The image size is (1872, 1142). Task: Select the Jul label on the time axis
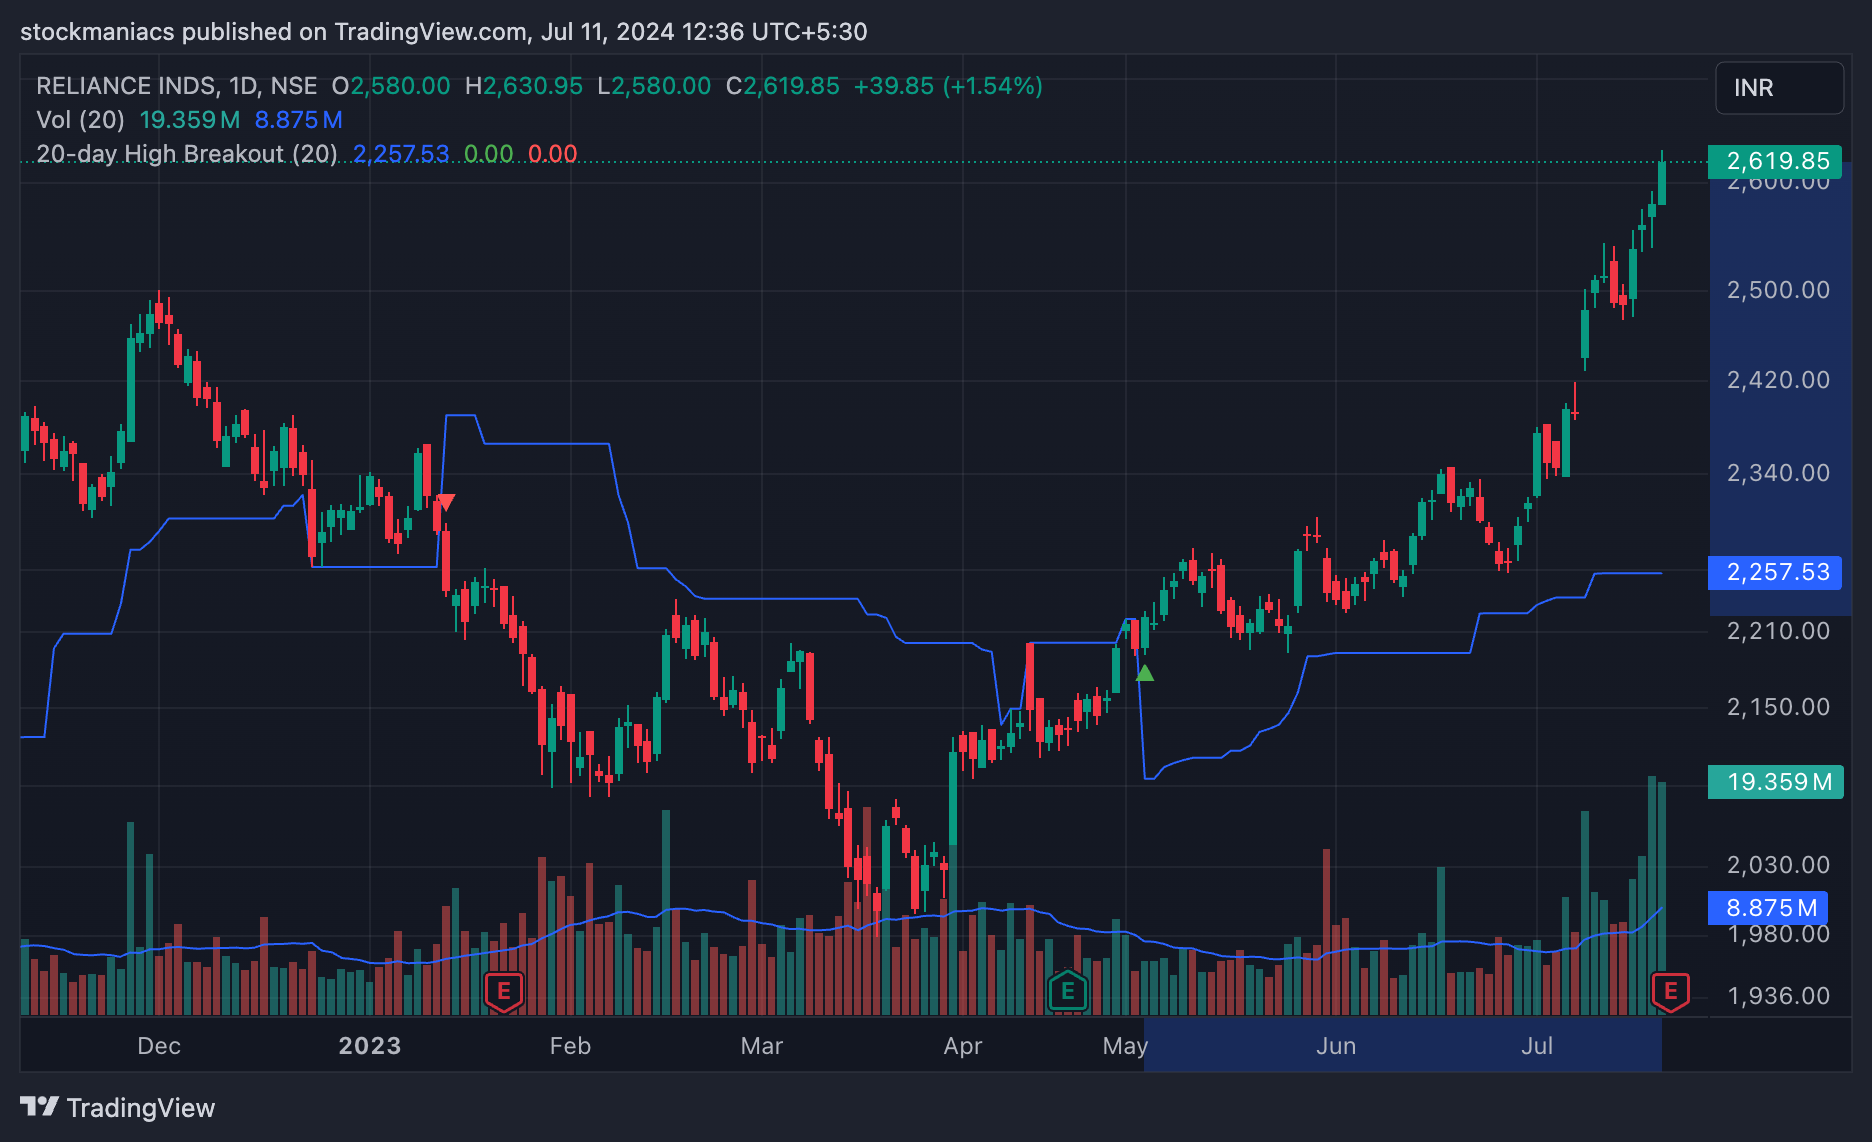click(x=1537, y=1046)
